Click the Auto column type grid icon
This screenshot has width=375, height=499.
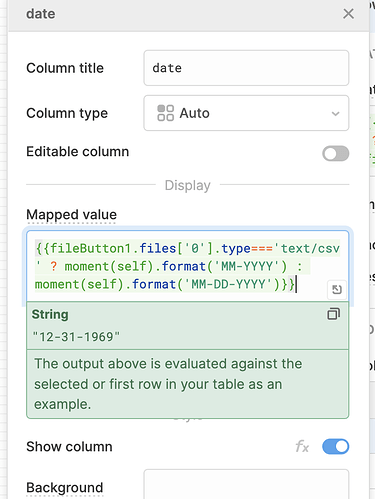coord(165,113)
